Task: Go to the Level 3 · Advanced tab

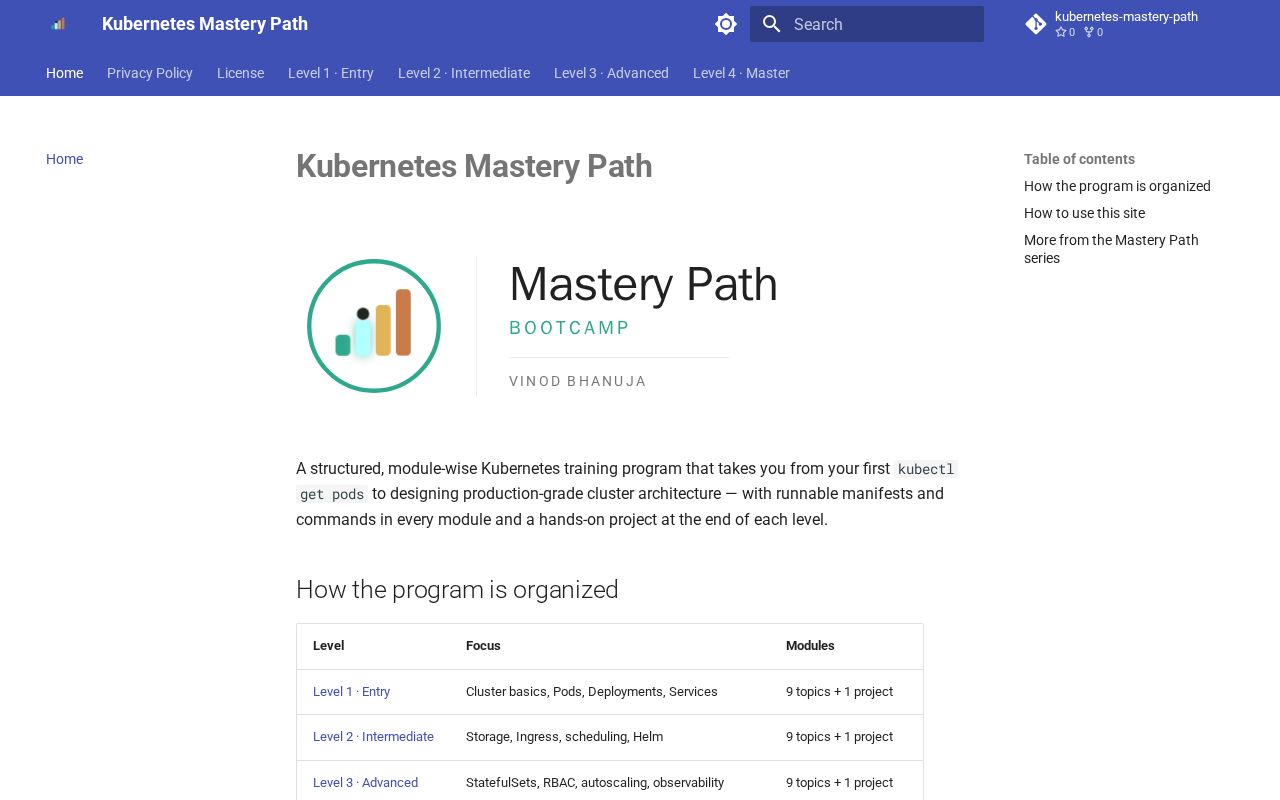Action: (611, 73)
